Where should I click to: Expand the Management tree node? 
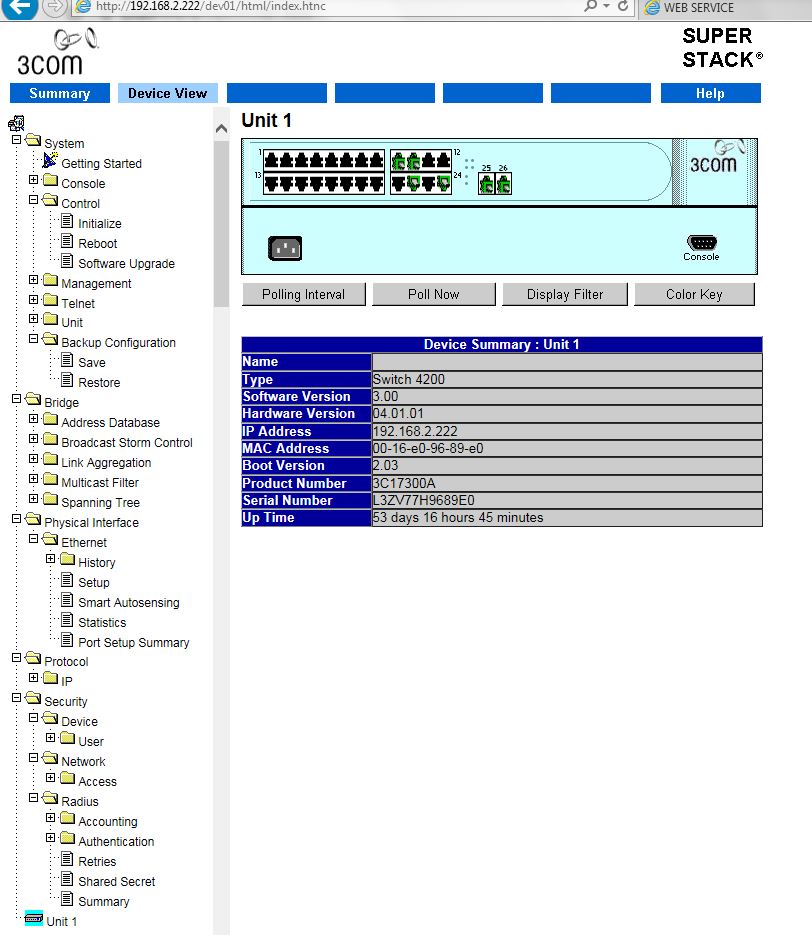(x=33, y=280)
